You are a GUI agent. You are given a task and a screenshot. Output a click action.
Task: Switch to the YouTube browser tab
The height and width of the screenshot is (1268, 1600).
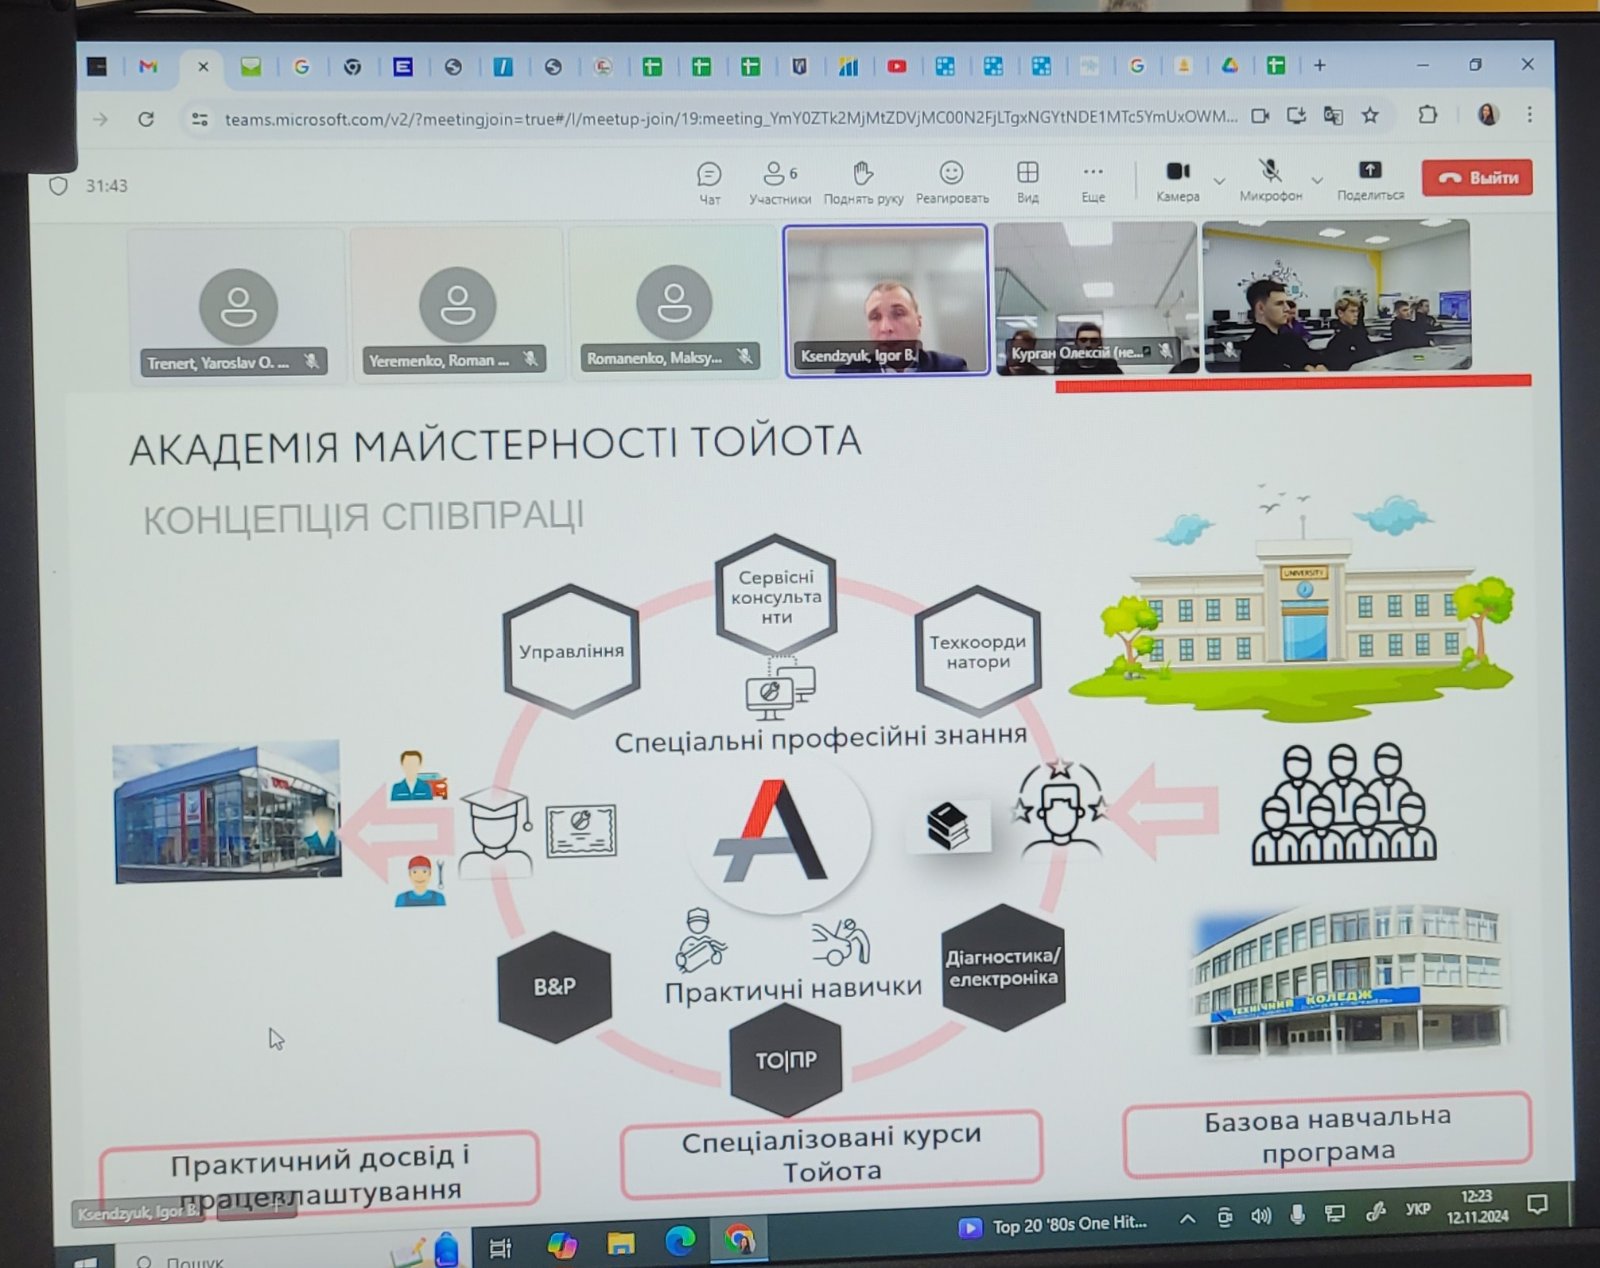tap(897, 66)
